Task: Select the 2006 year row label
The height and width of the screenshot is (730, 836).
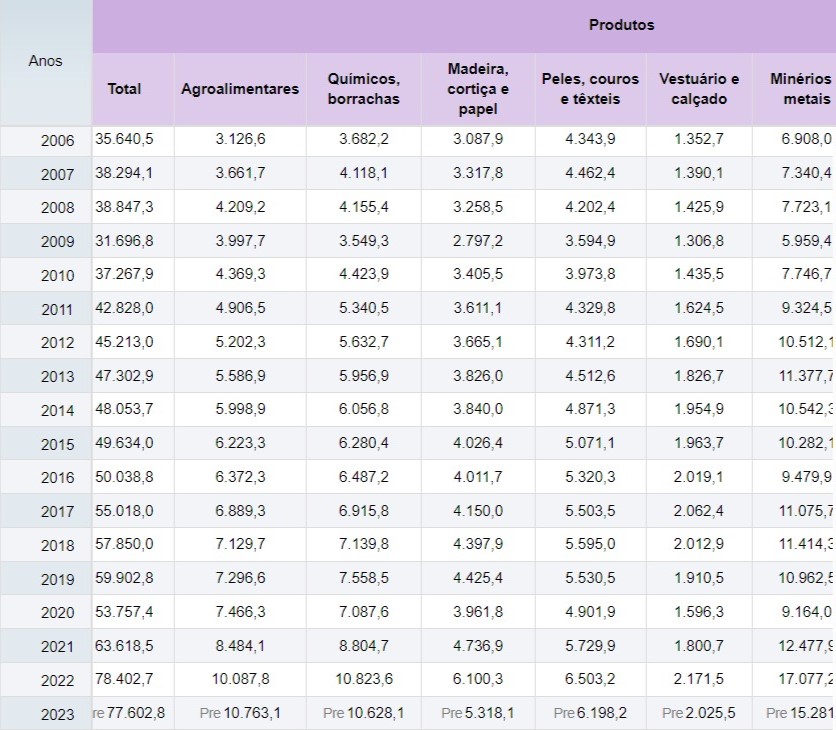Action: tap(57, 141)
